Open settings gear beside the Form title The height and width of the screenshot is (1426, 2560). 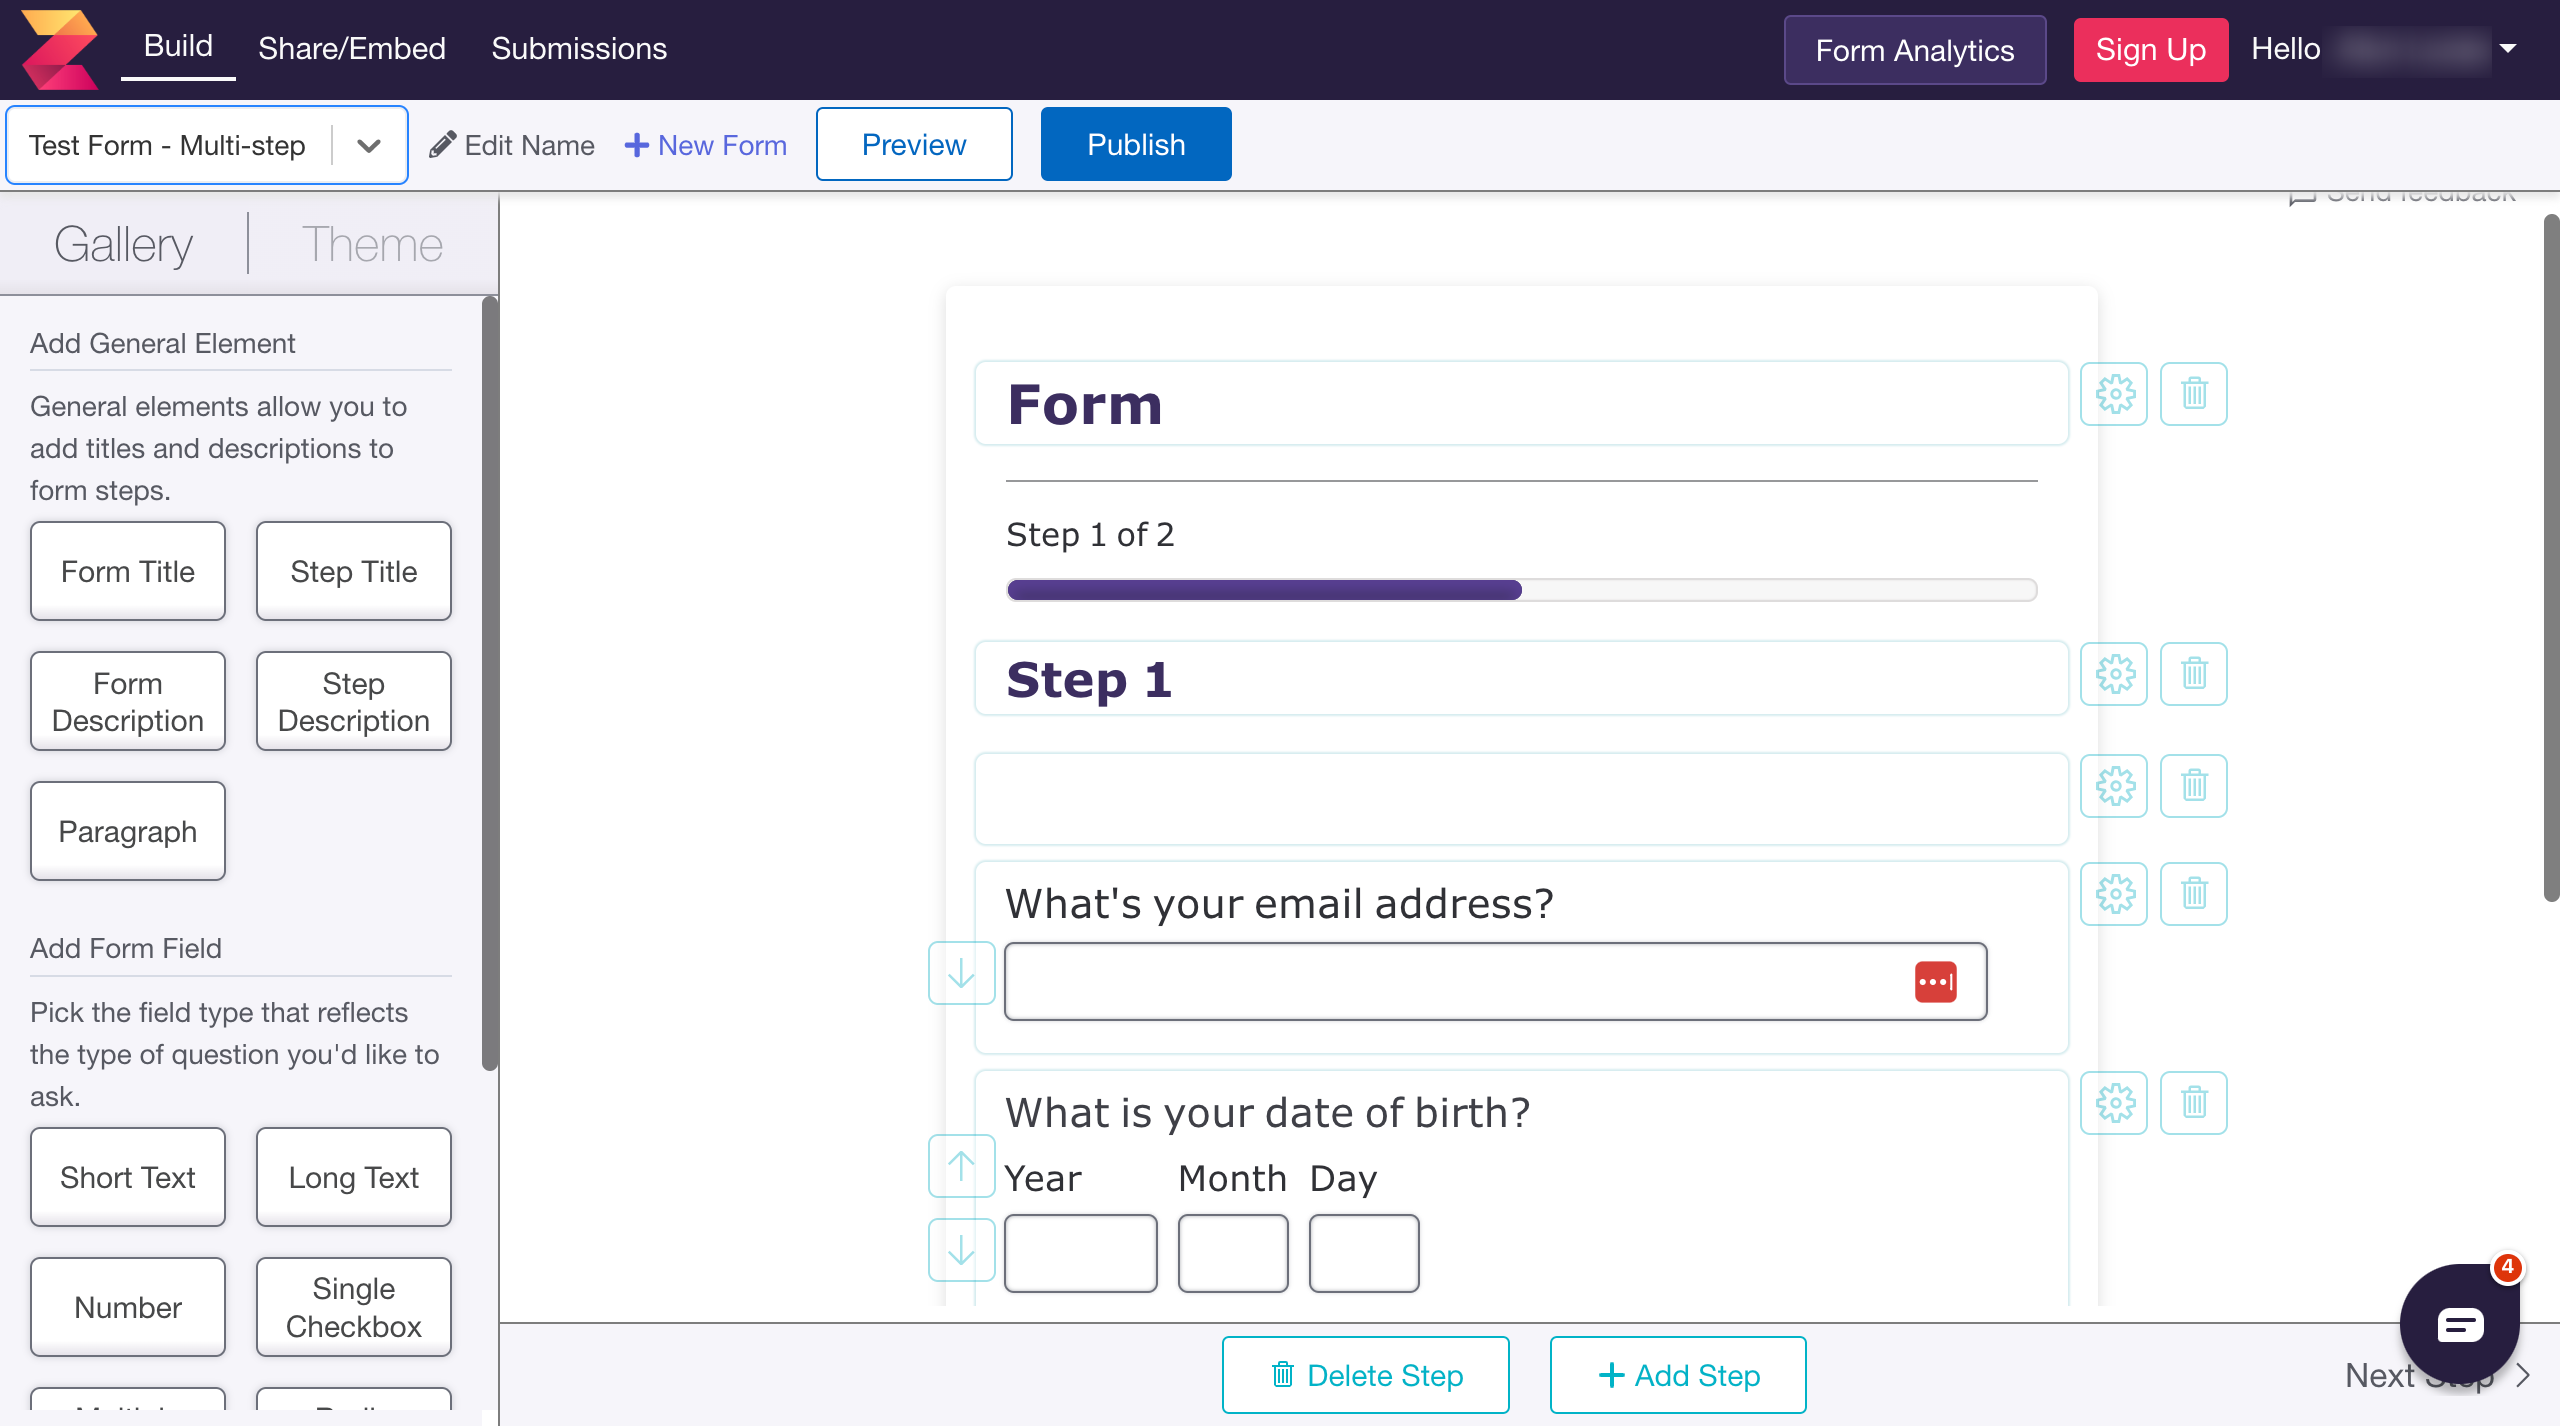[x=2115, y=394]
